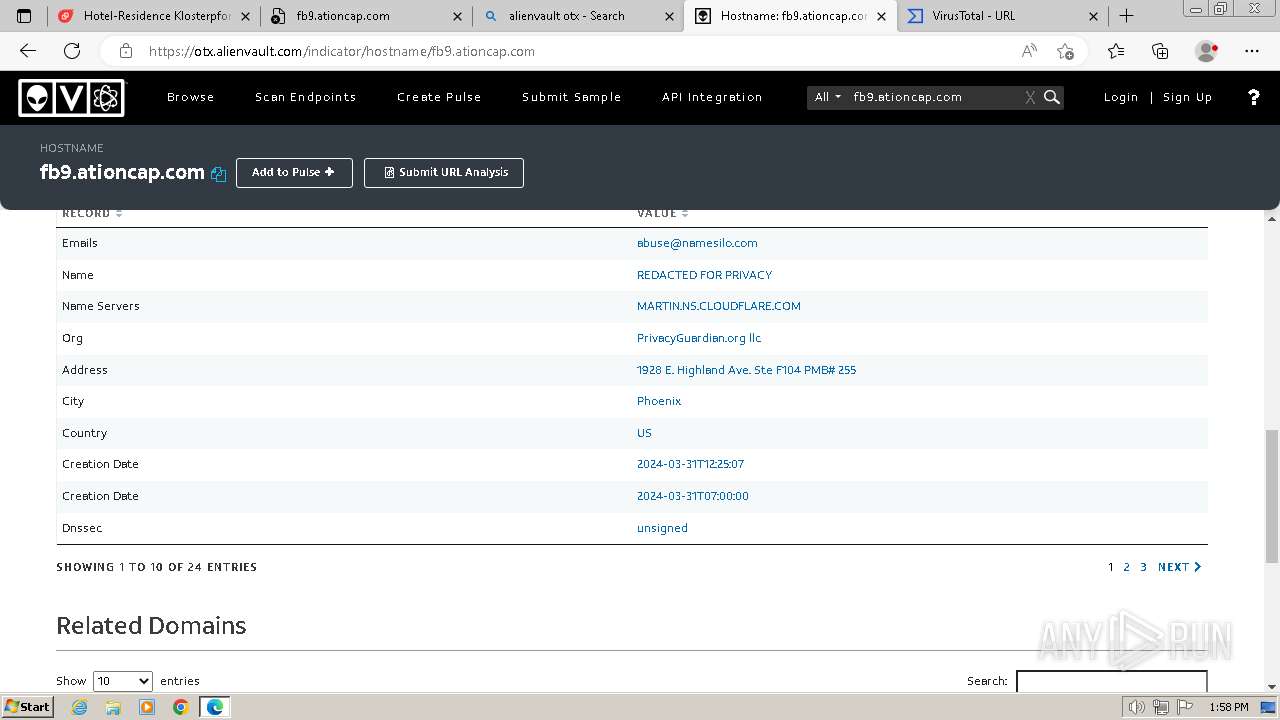Open the Favorites list icon
1280x720 pixels.
click(x=1116, y=51)
